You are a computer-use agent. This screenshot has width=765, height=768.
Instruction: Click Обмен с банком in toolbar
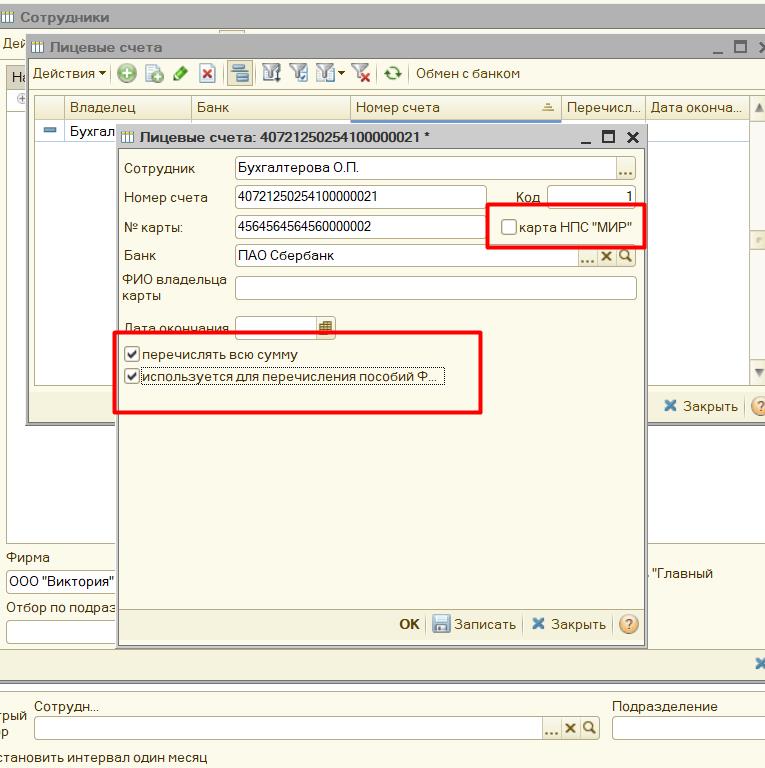[x=467, y=73]
